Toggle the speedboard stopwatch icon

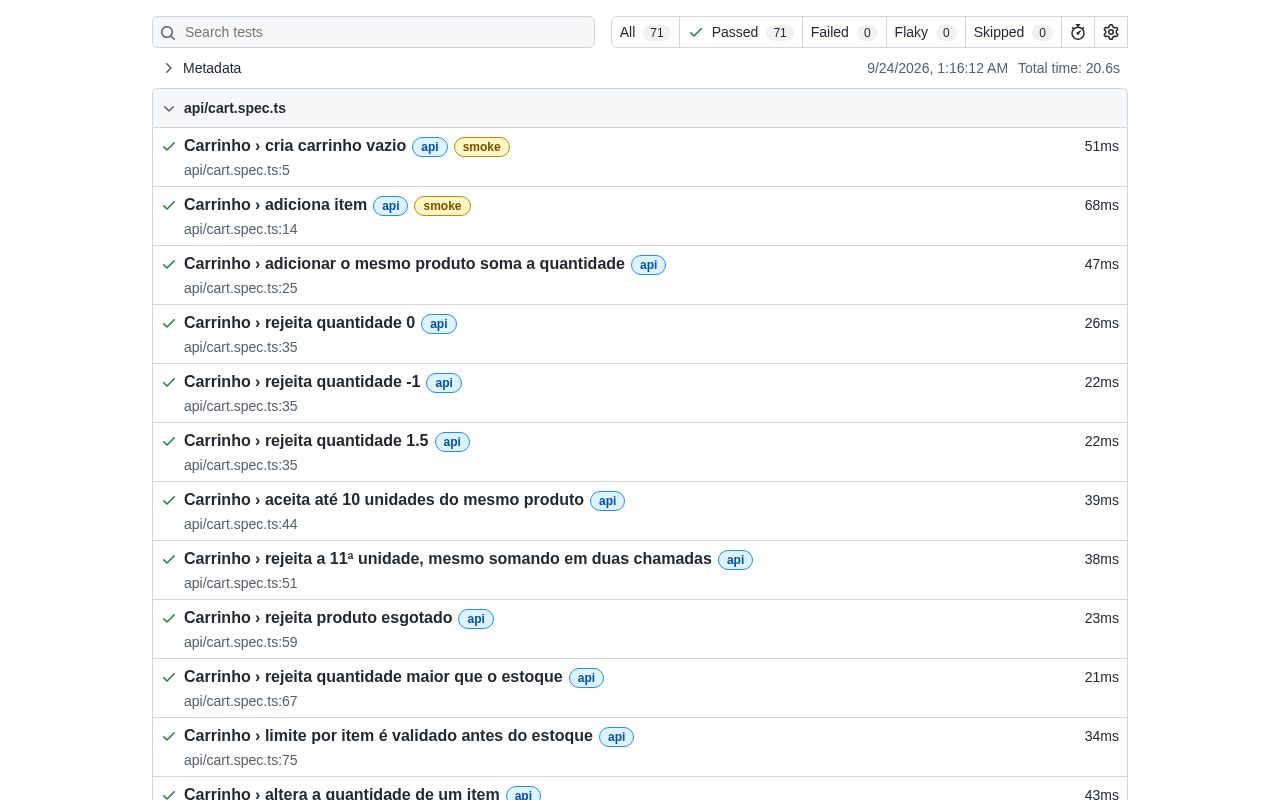(x=1078, y=32)
